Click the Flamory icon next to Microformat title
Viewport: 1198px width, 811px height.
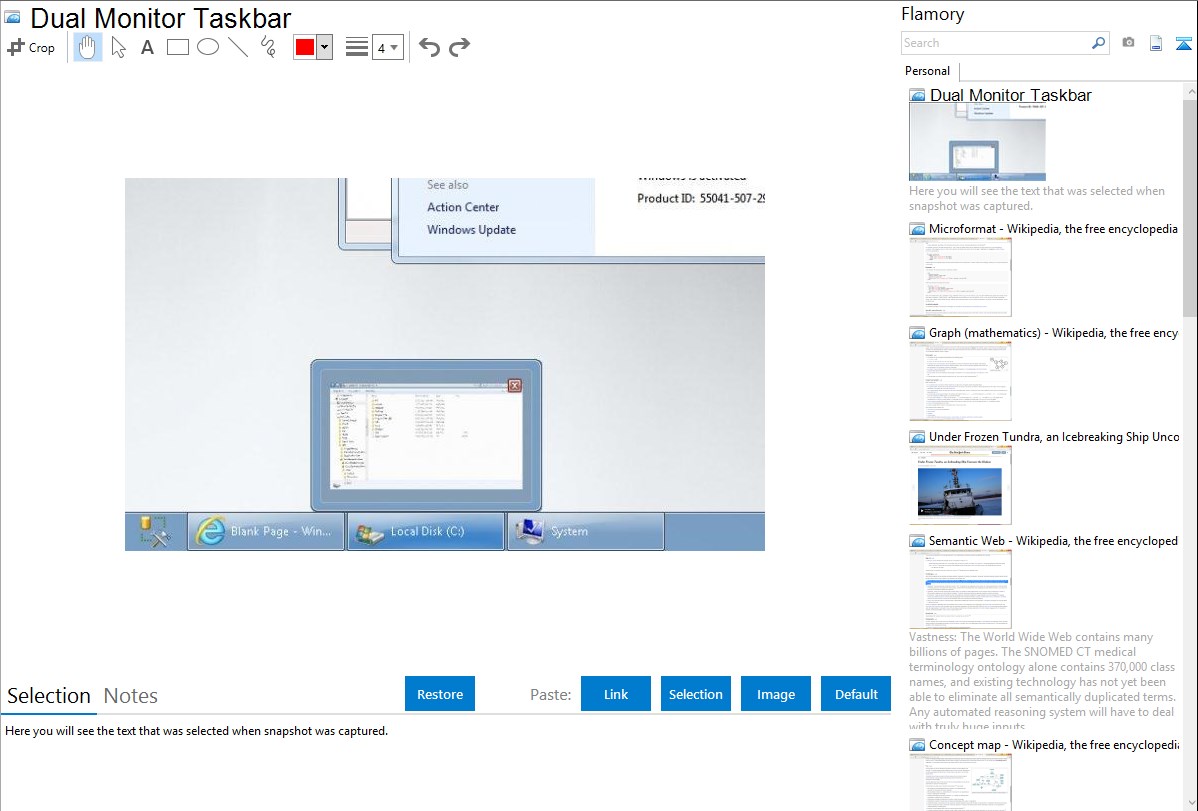coord(918,229)
